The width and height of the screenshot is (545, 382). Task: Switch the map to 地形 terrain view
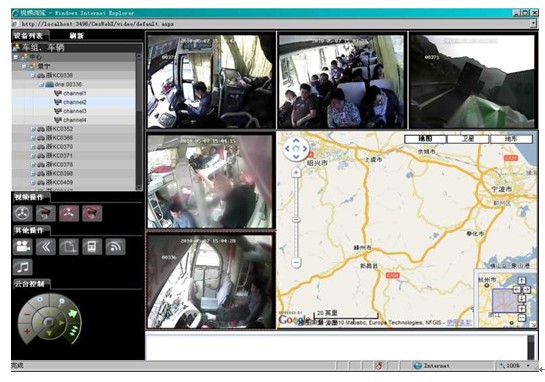coord(511,139)
